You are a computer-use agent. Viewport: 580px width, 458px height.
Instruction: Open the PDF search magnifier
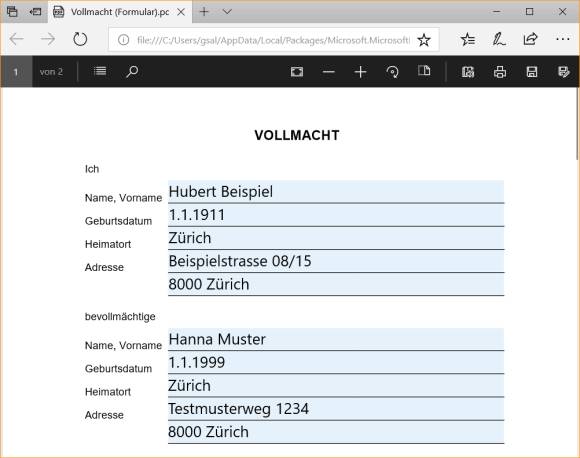[132, 71]
